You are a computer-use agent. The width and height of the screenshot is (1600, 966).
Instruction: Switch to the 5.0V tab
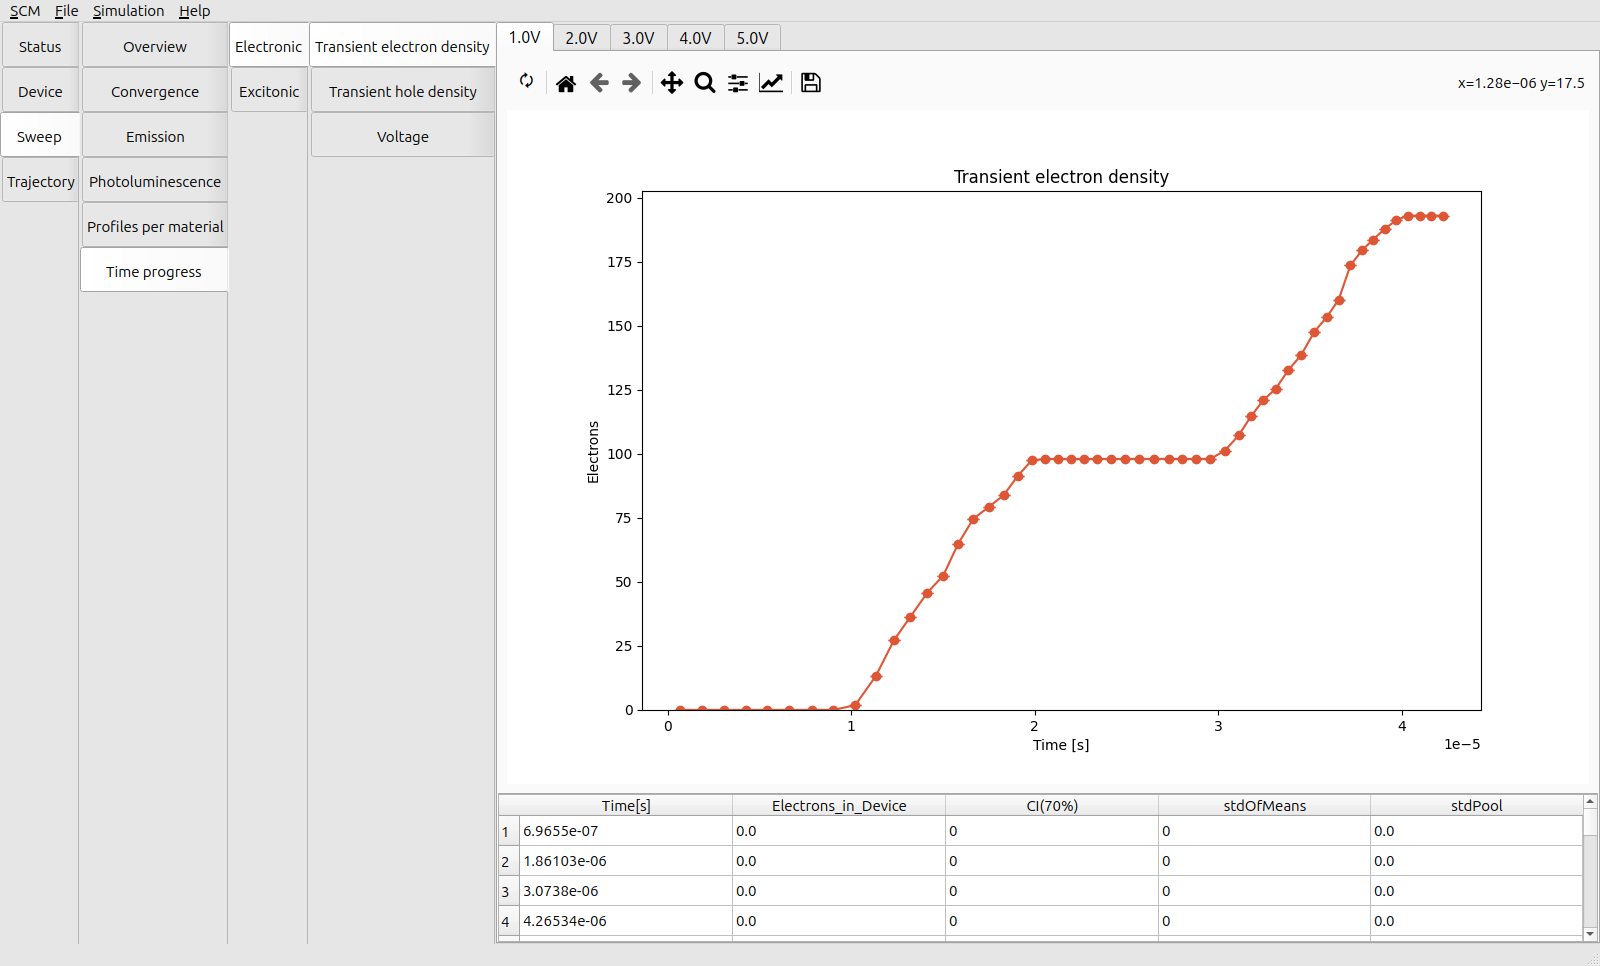752,38
